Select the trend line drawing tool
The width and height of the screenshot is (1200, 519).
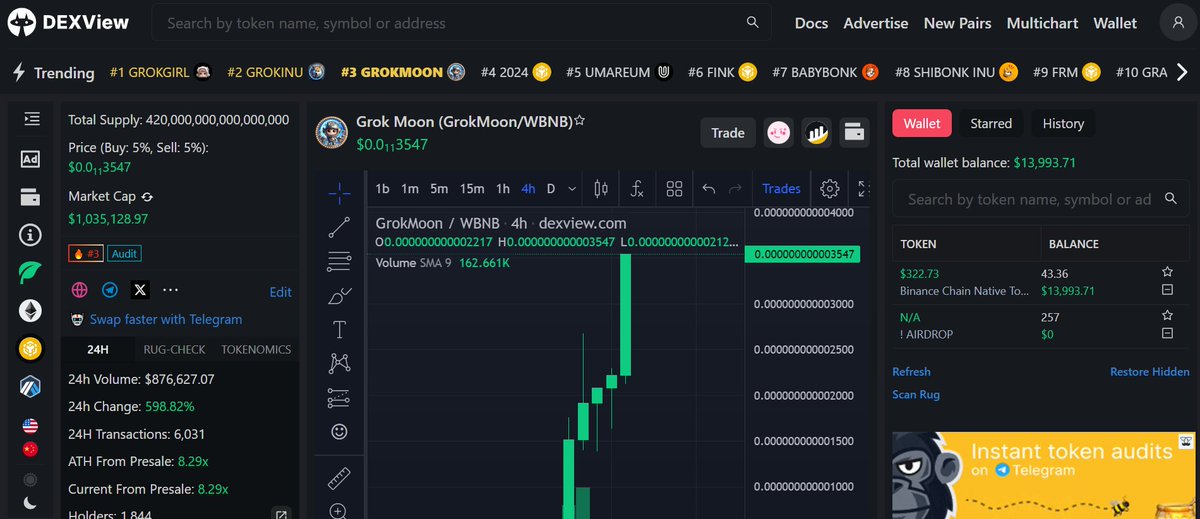[339, 227]
